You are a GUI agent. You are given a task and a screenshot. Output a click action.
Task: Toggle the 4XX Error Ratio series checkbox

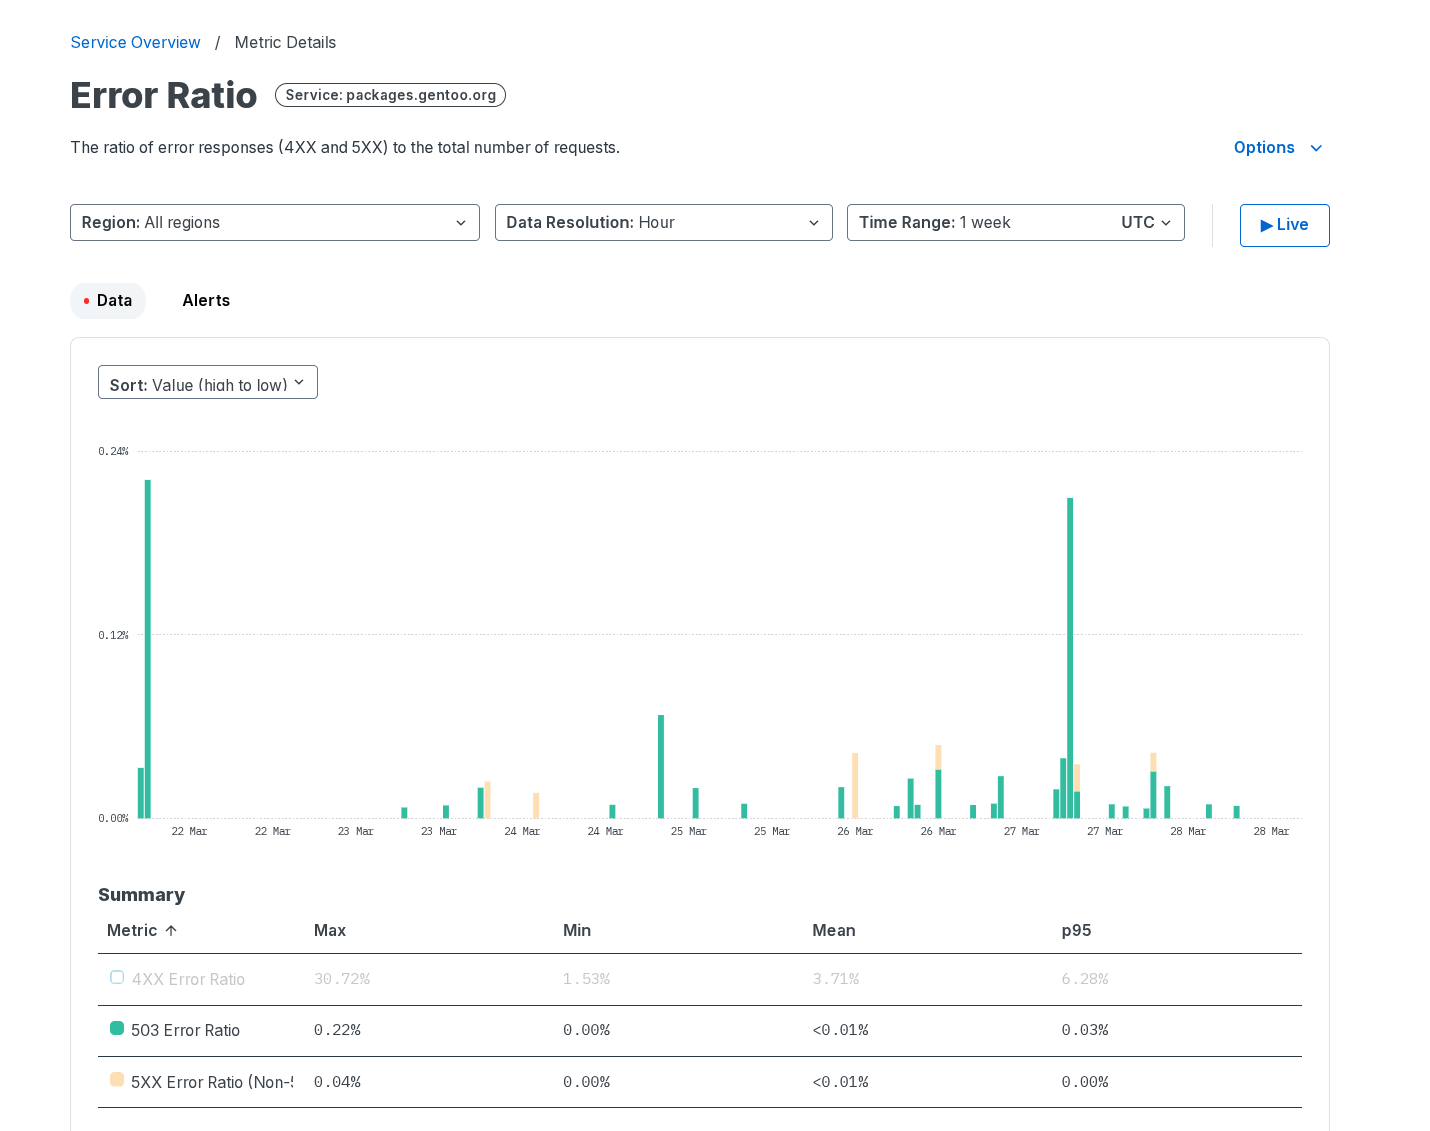[117, 978]
